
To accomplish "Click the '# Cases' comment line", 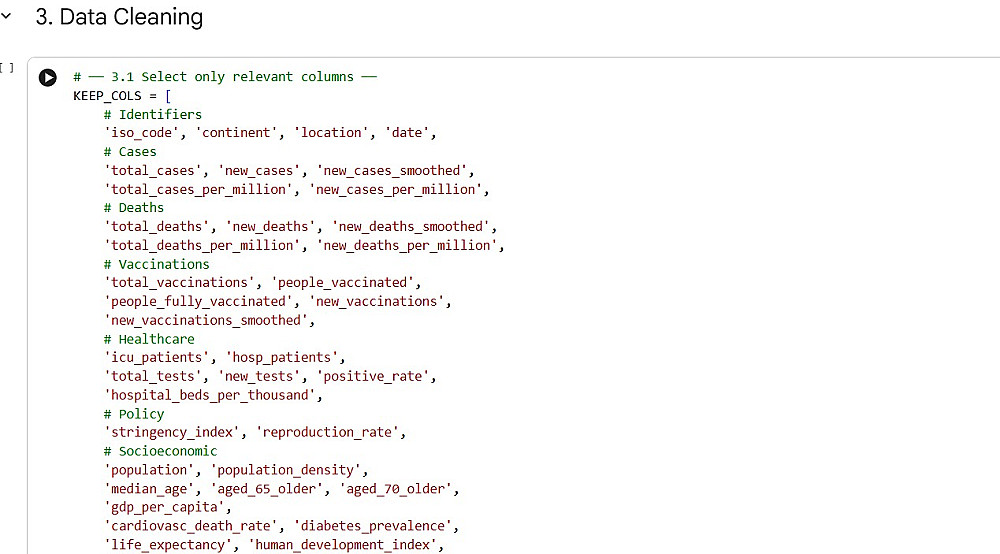I will (x=130, y=152).
